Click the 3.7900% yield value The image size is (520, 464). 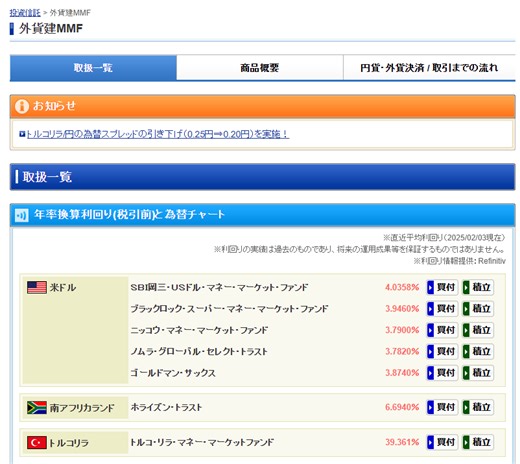point(402,330)
